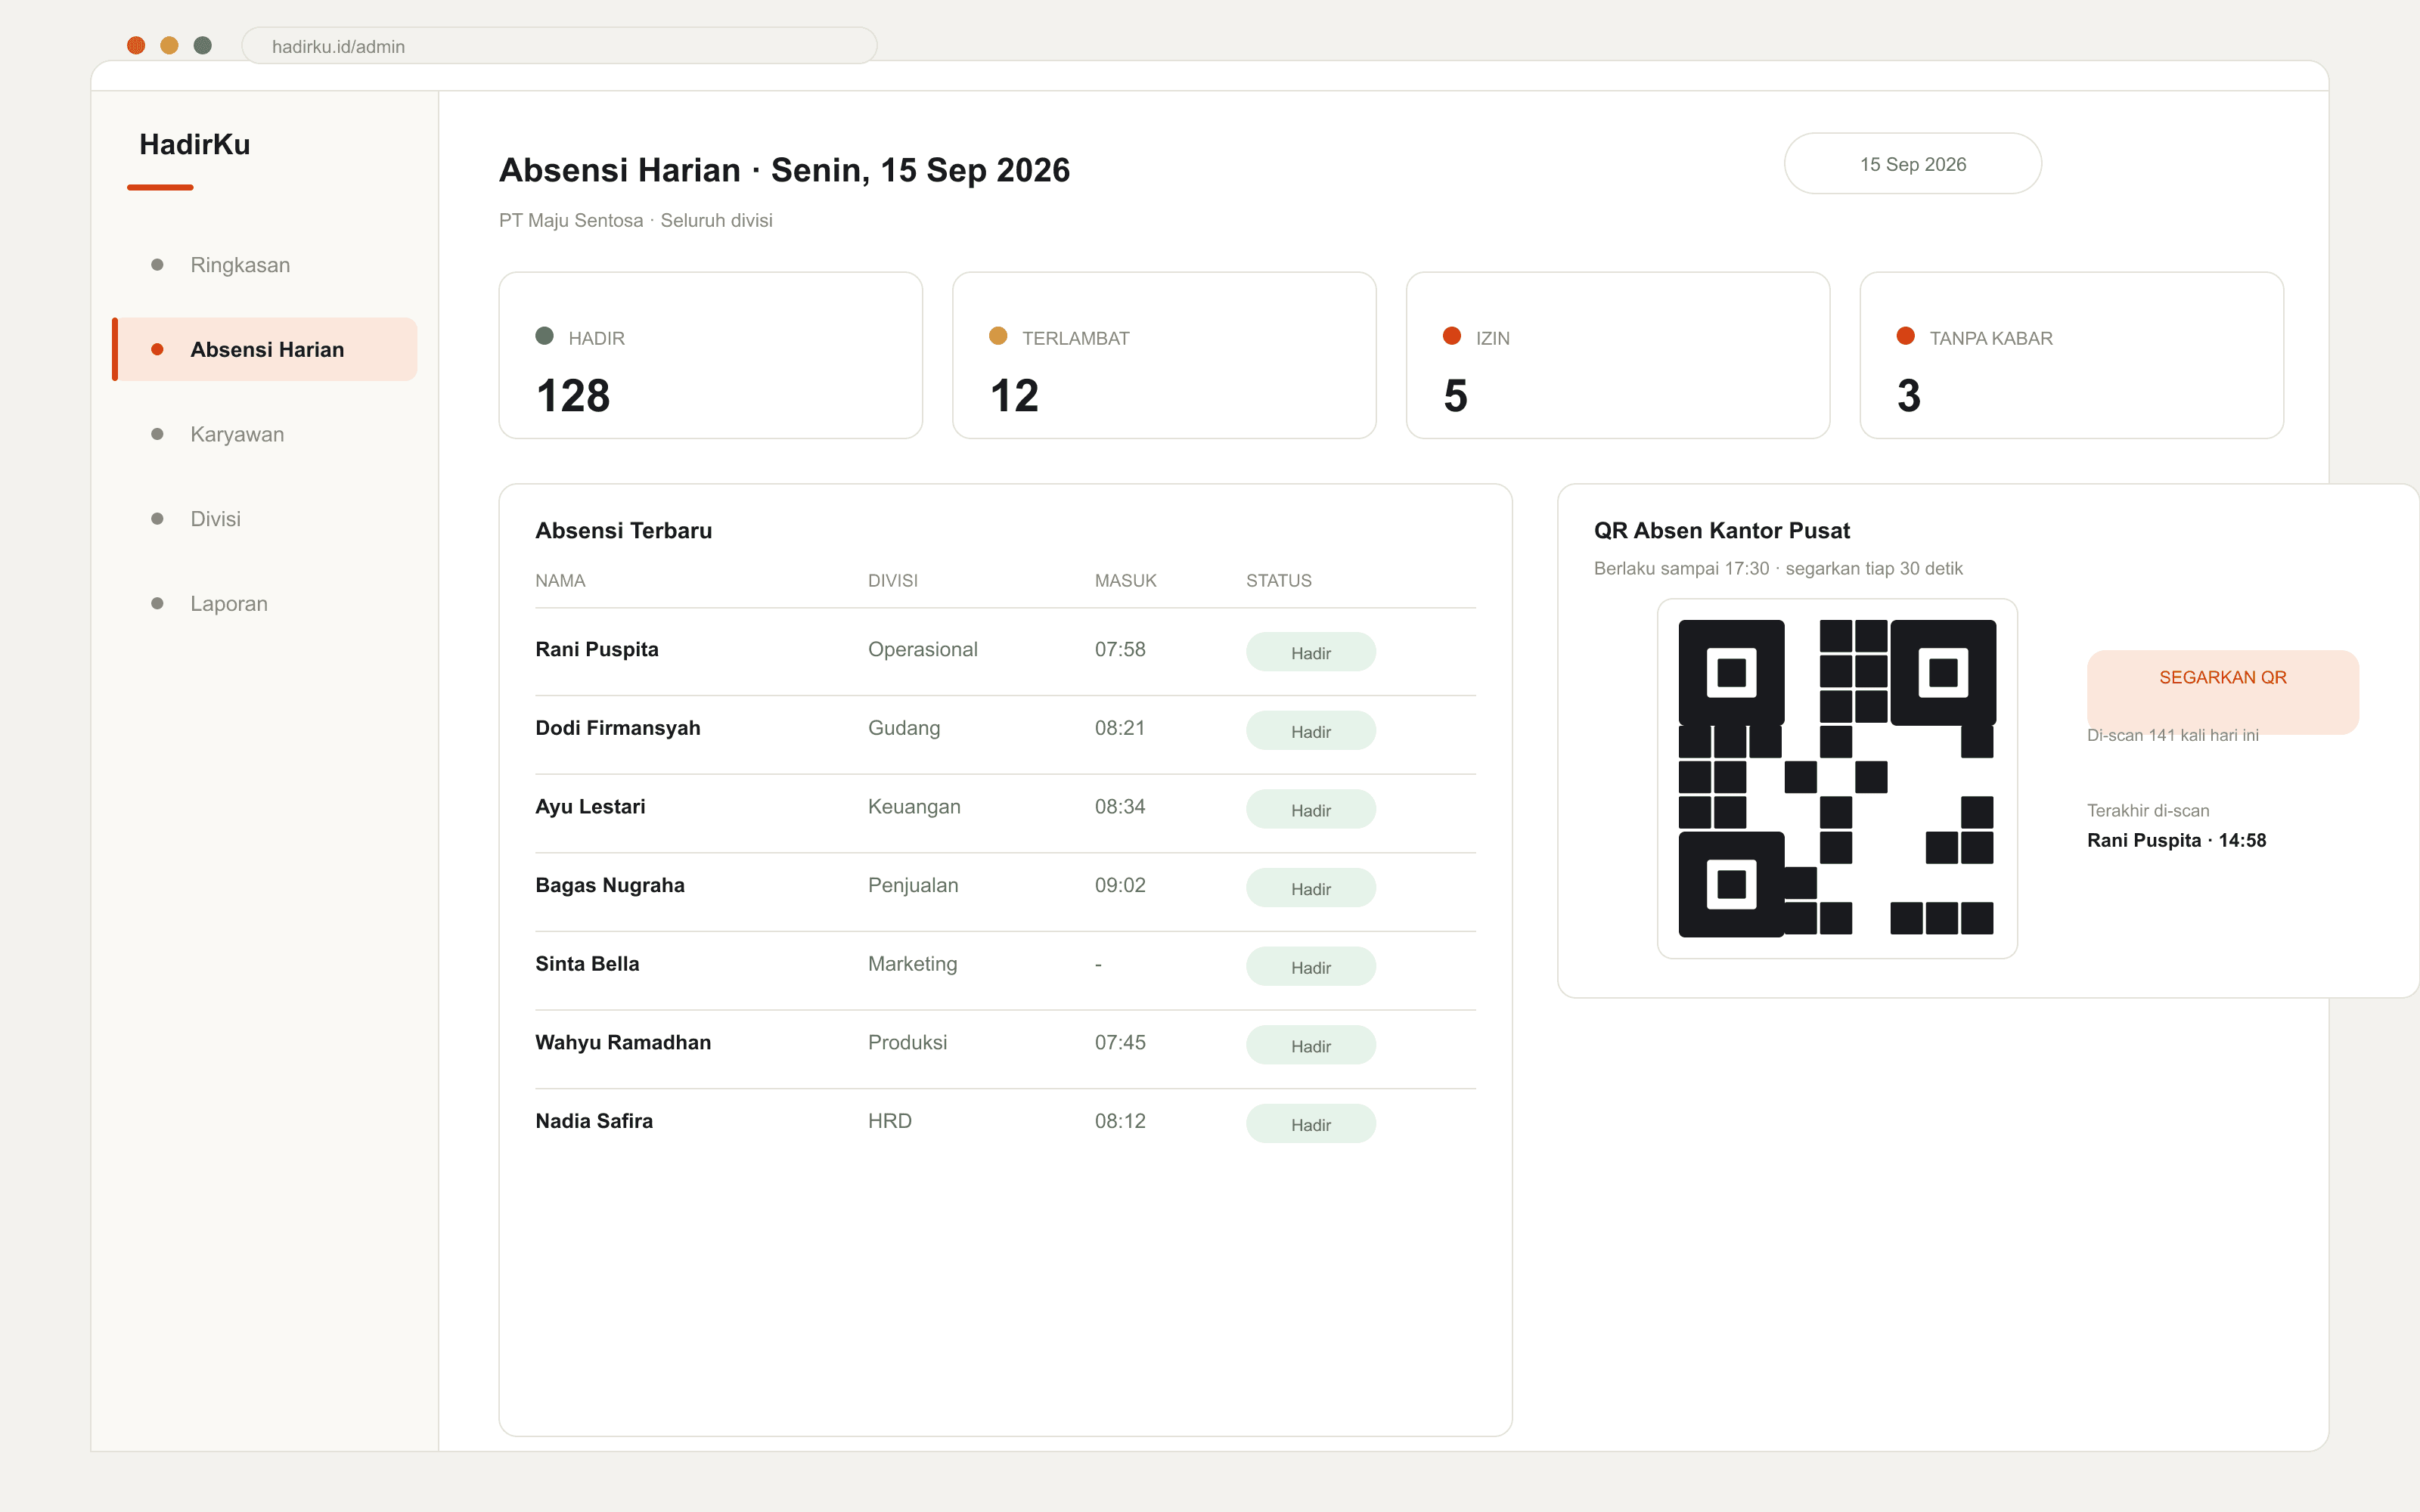Image resolution: width=2420 pixels, height=1512 pixels.
Task: Click the MASUK column header
Action: tap(1125, 581)
